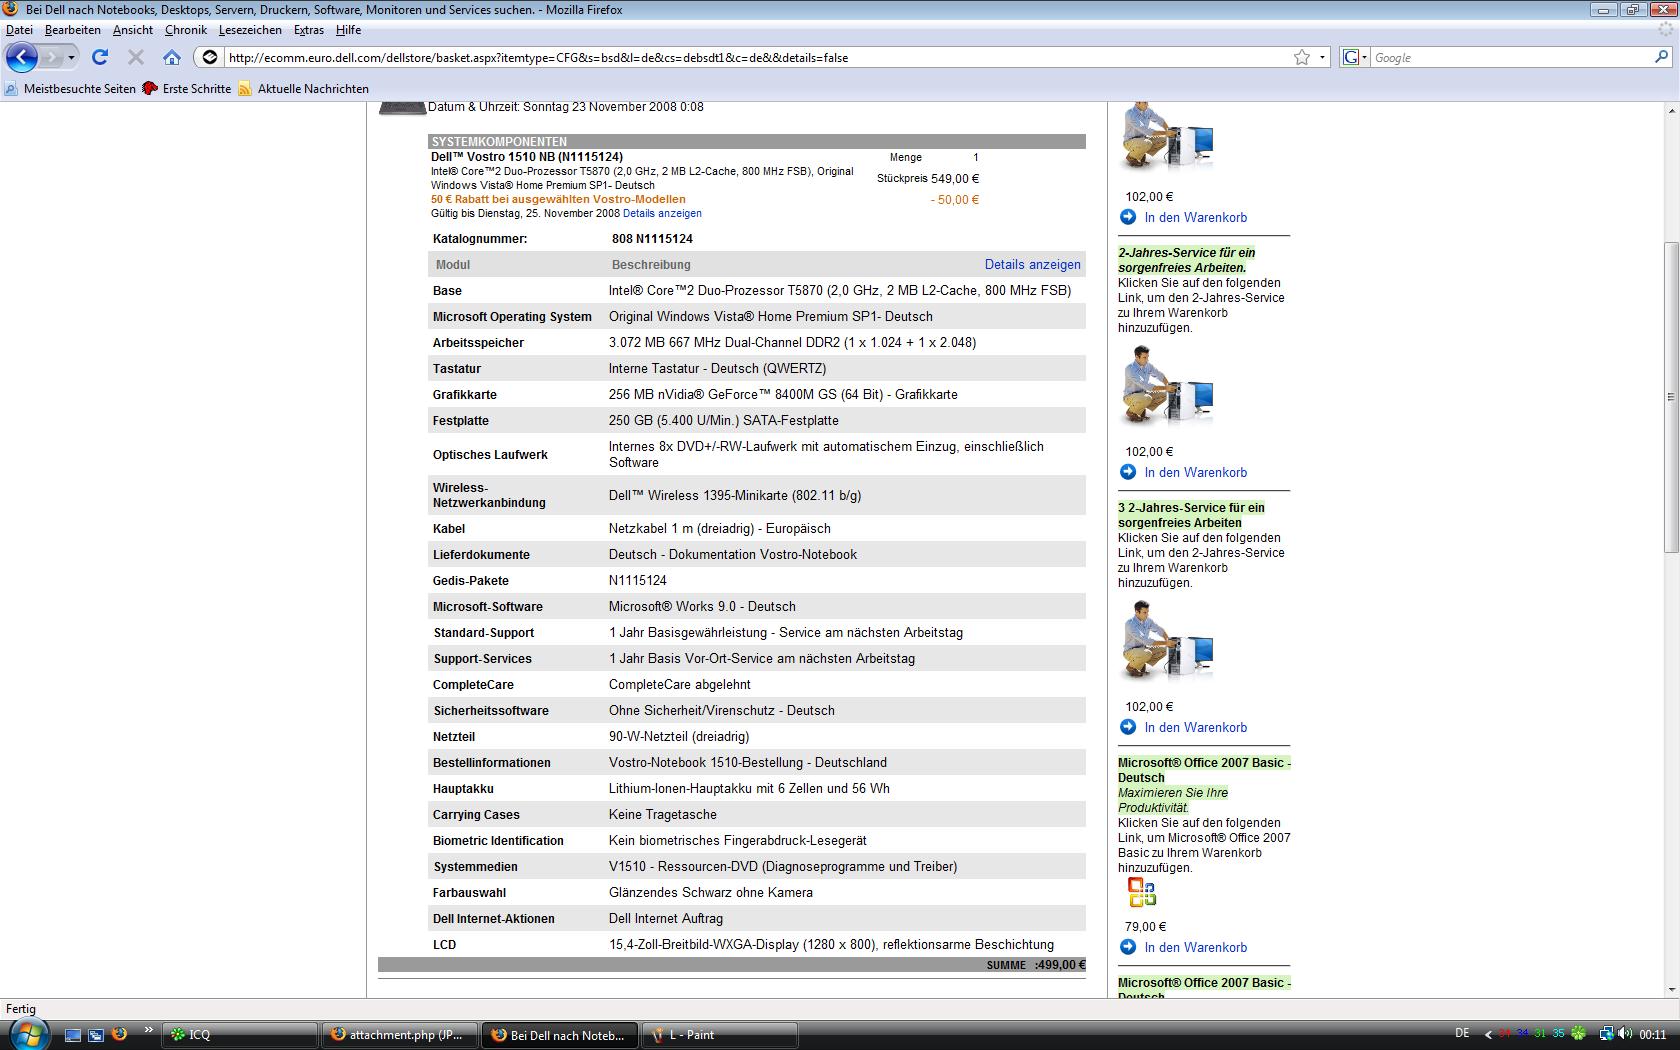
Task: Expand hidden system tray icons arrow
Action: click(1488, 1035)
